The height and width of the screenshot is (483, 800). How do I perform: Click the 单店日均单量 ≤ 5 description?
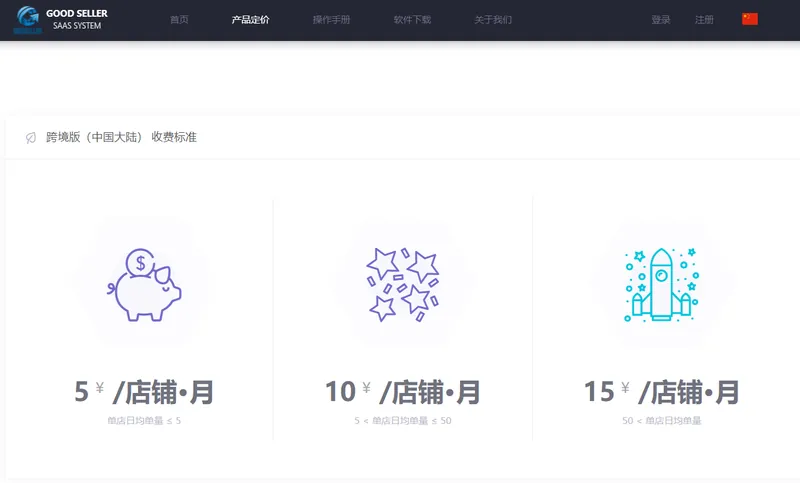pyautogui.click(x=144, y=421)
